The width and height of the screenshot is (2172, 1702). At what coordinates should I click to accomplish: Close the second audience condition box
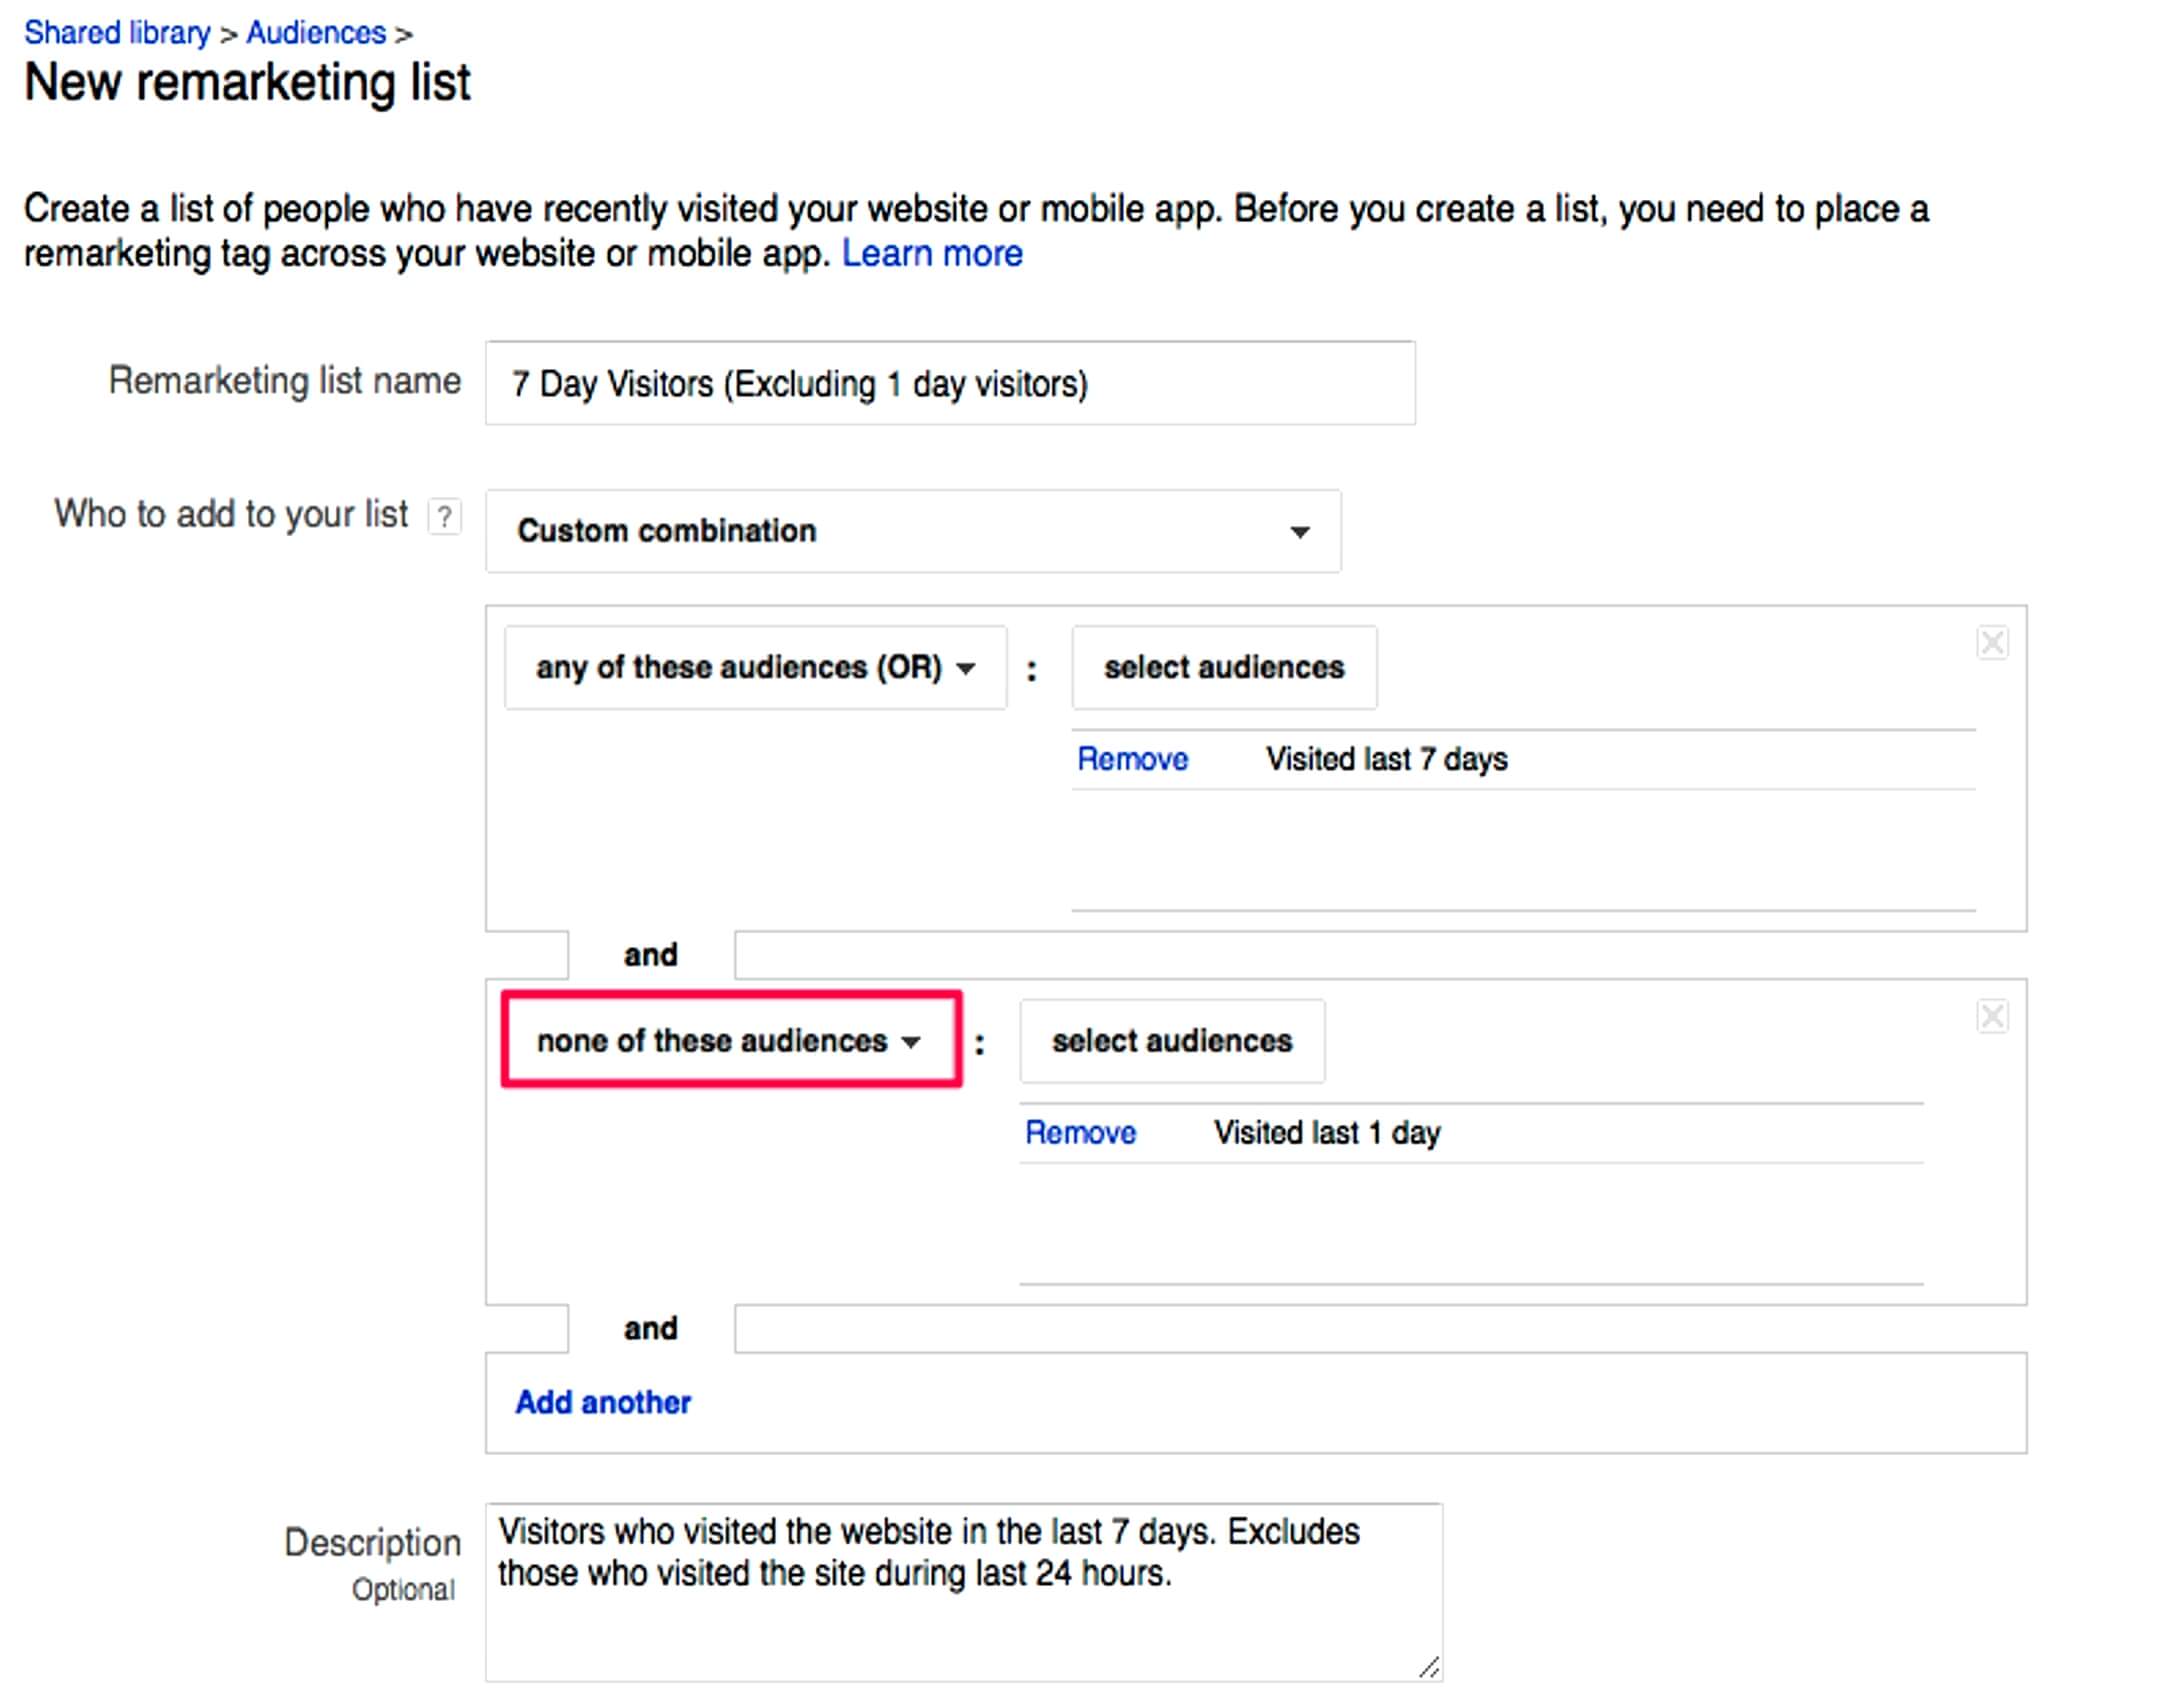coord(1991,1016)
